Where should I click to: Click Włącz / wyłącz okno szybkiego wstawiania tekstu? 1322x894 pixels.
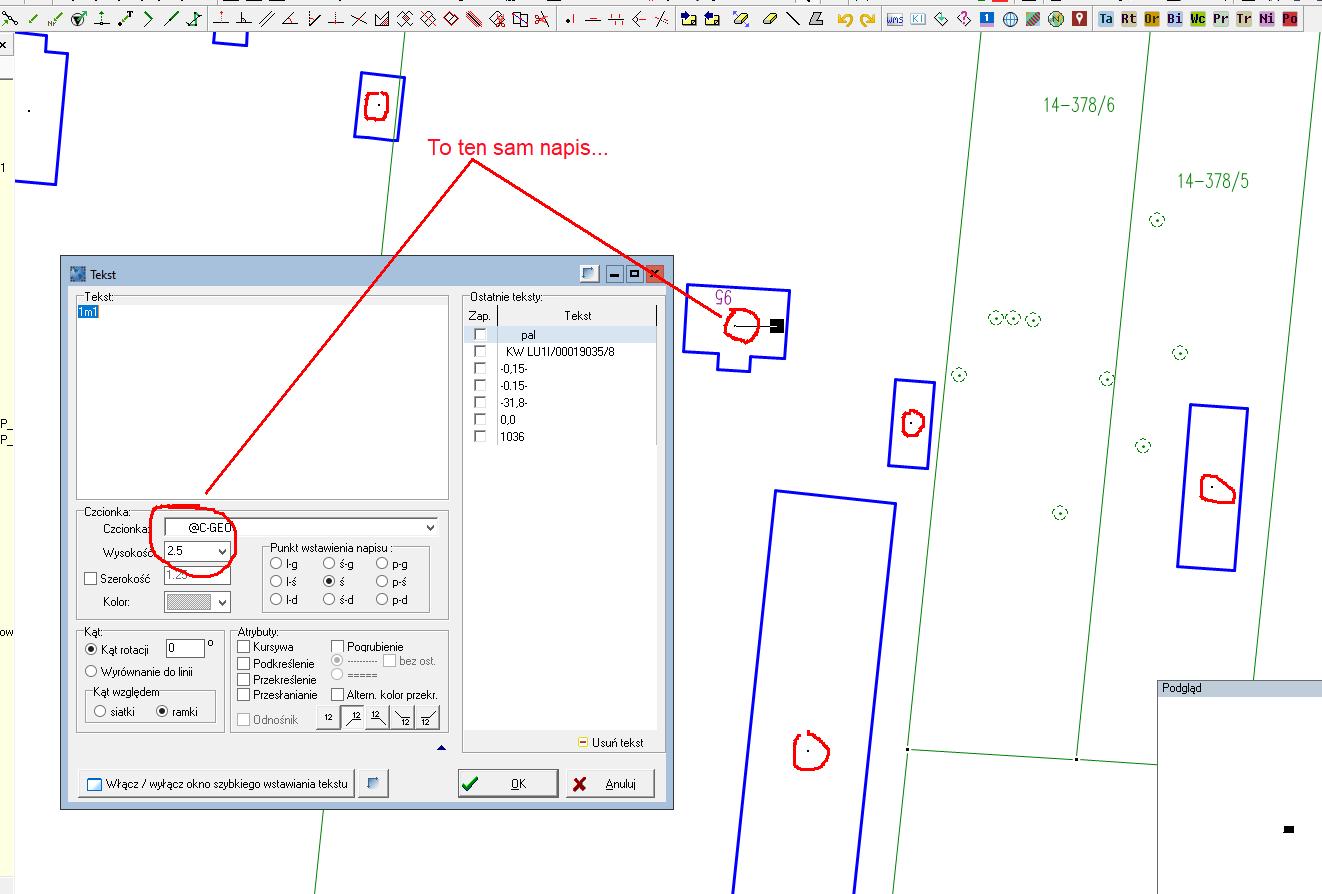click(217, 783)
